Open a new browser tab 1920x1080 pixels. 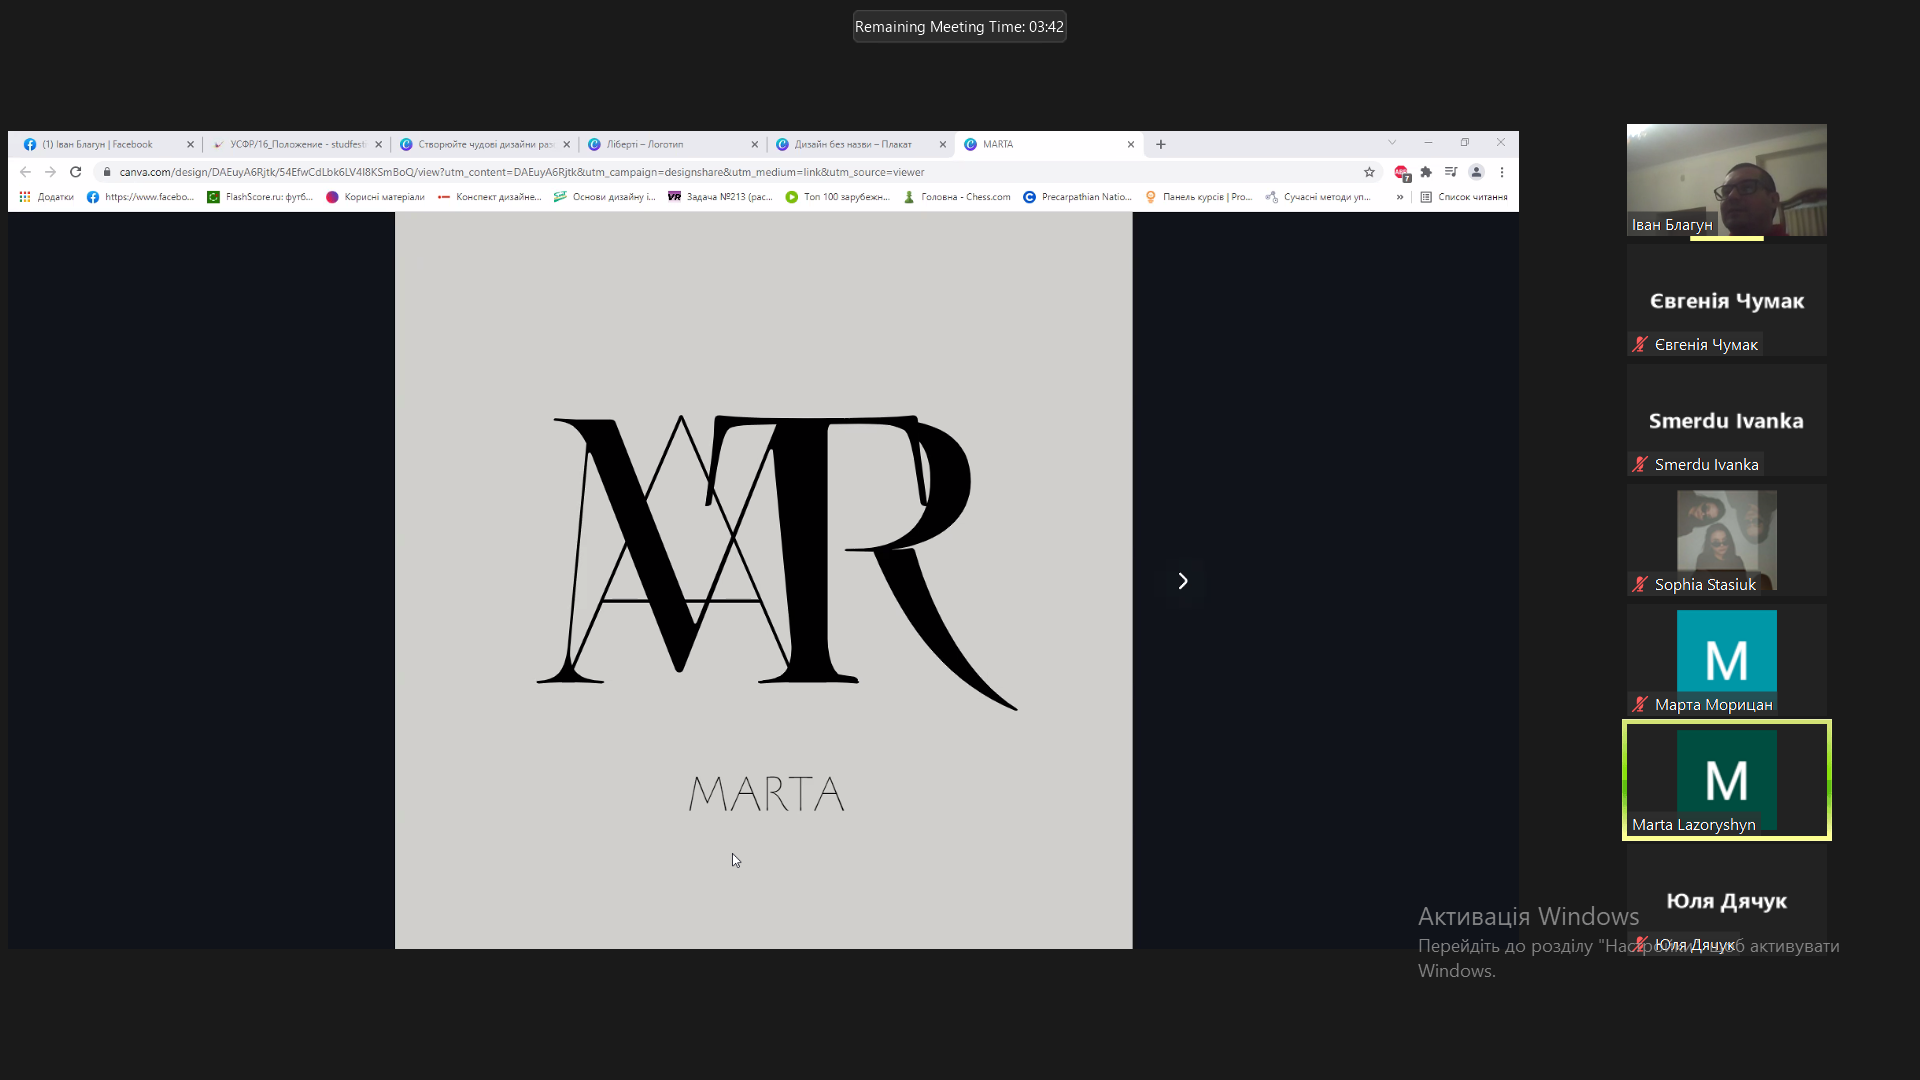pyautogui.click(x=1160, y=144)
